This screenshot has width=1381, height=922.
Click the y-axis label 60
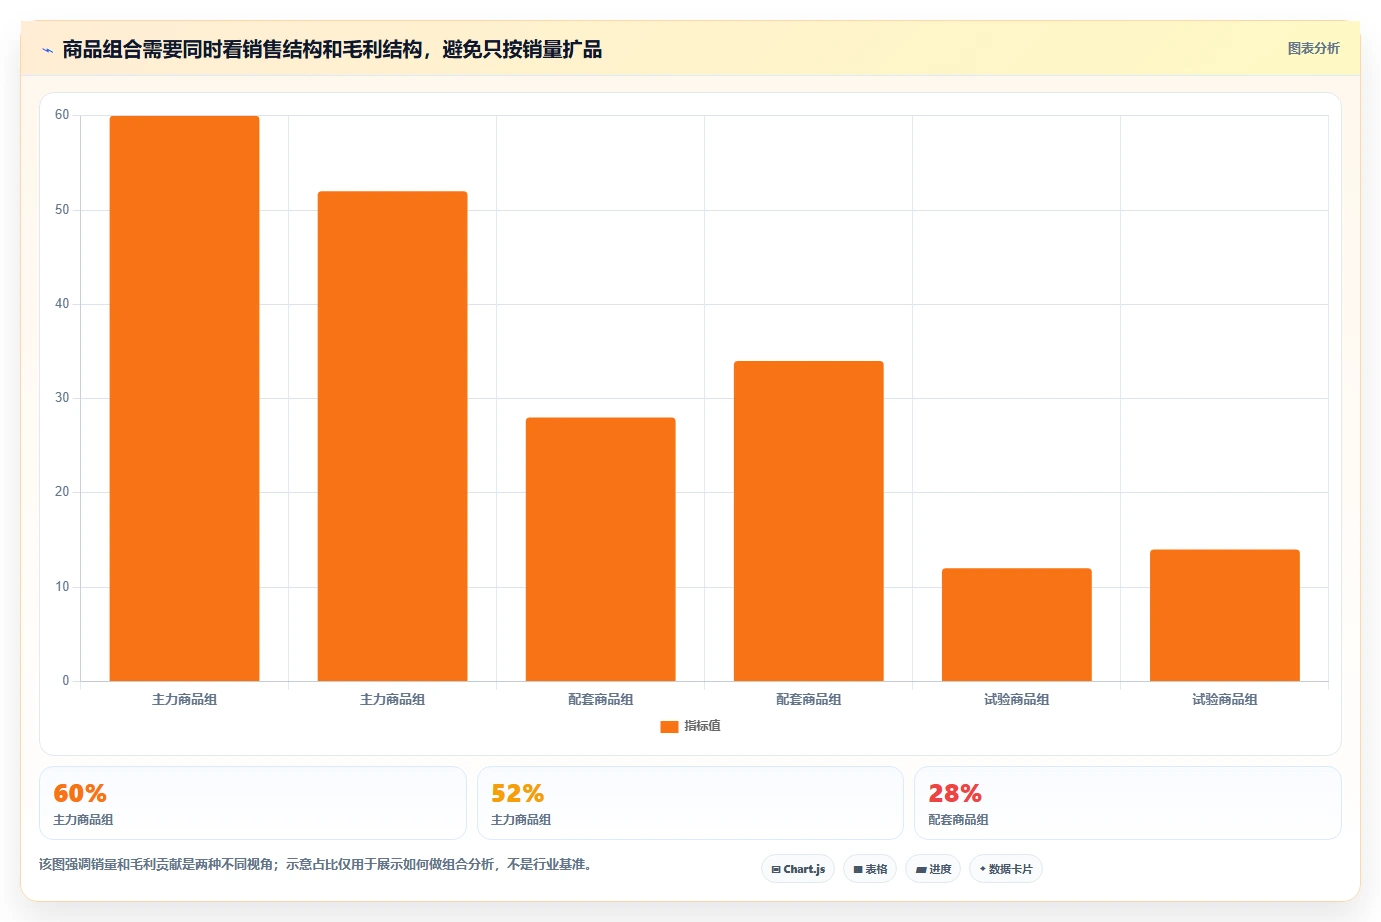tap(62, 115)
